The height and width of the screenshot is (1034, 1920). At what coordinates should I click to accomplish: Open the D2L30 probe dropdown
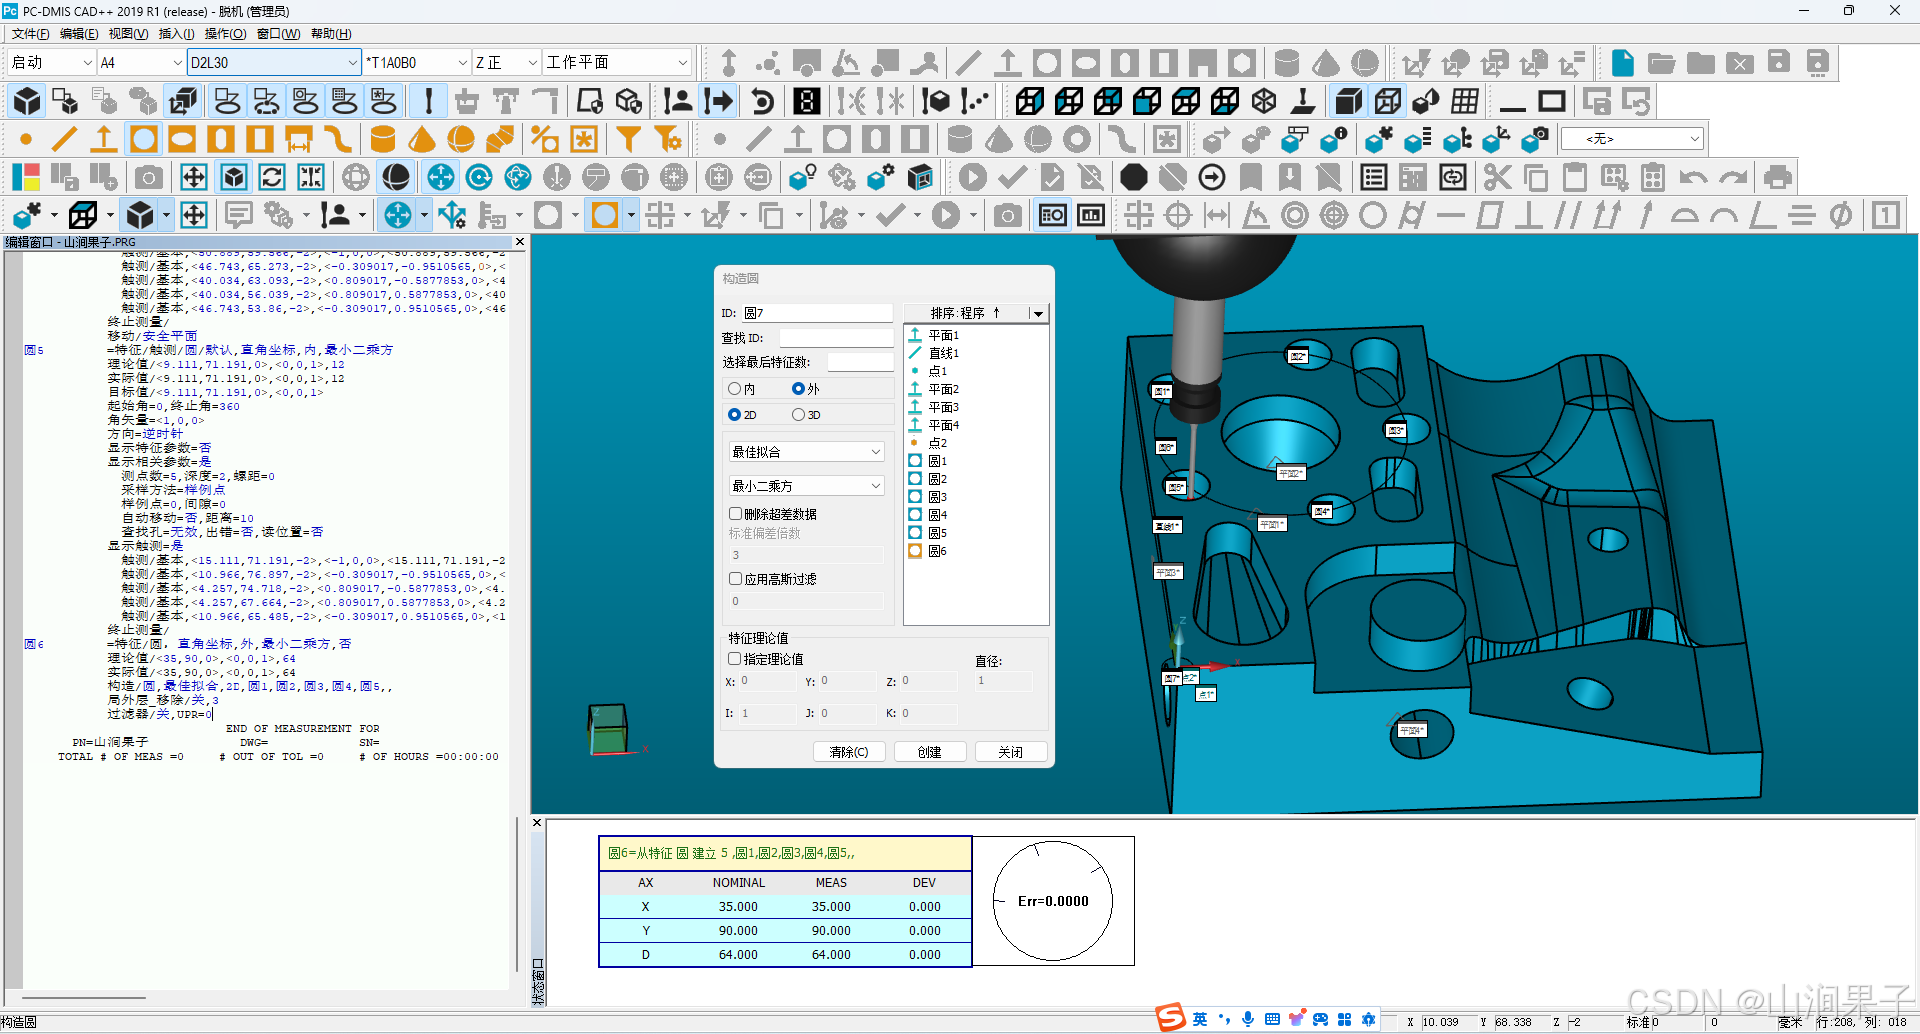tap(274, 62)
